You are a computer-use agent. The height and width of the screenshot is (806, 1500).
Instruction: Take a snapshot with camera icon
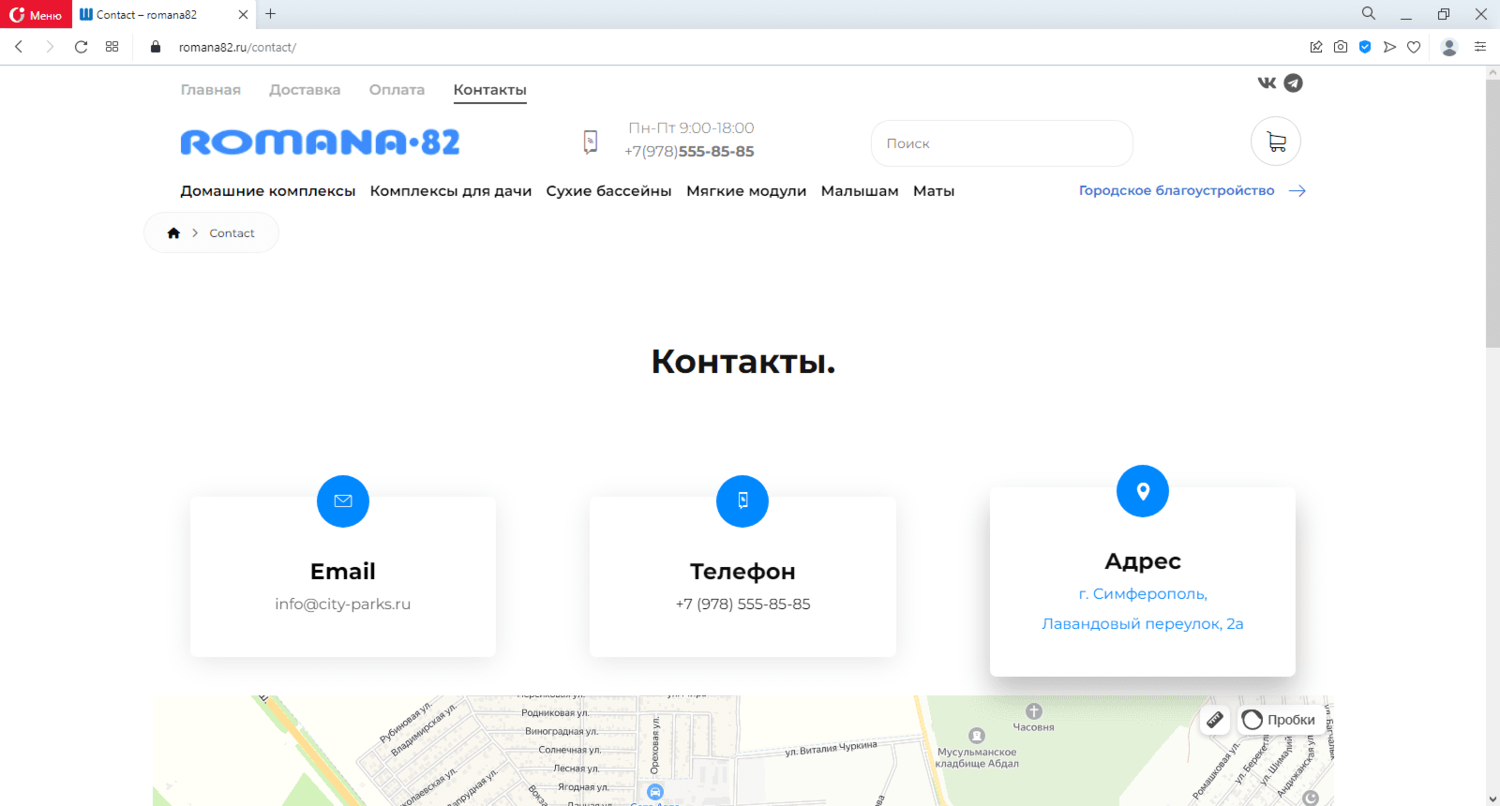[x=1340, y=47]
